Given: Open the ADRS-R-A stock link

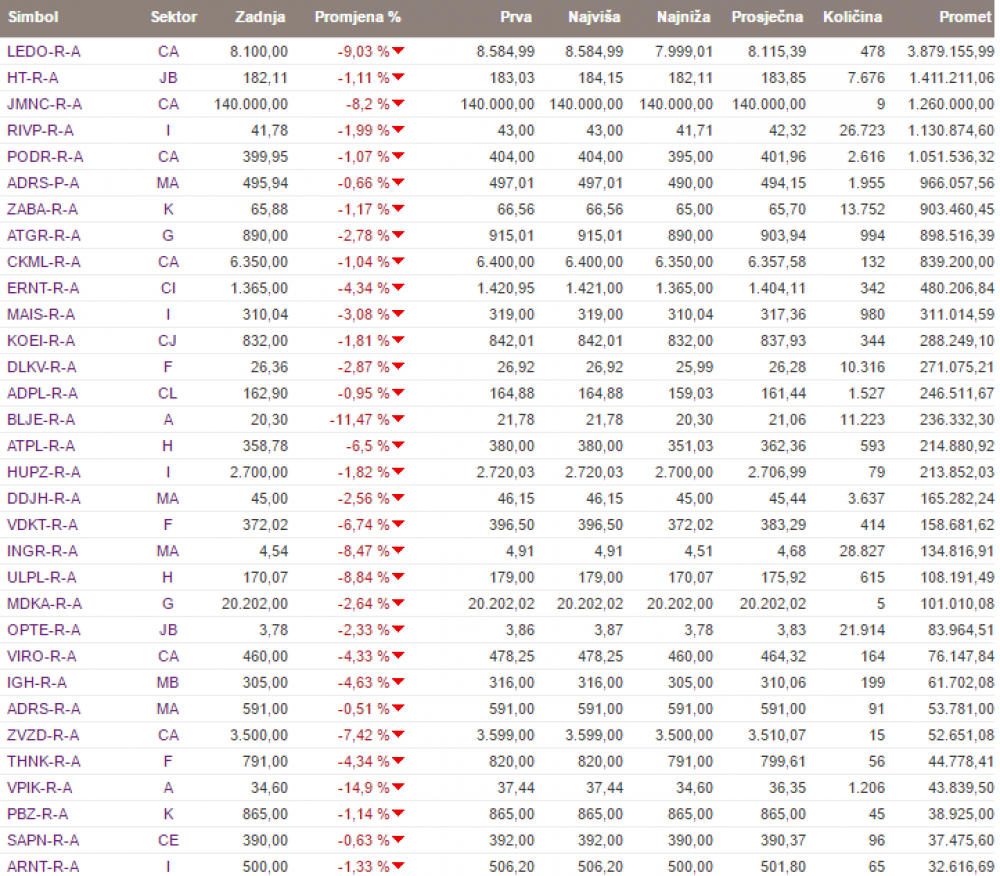Looking at the screenshot, I should 43,709.
